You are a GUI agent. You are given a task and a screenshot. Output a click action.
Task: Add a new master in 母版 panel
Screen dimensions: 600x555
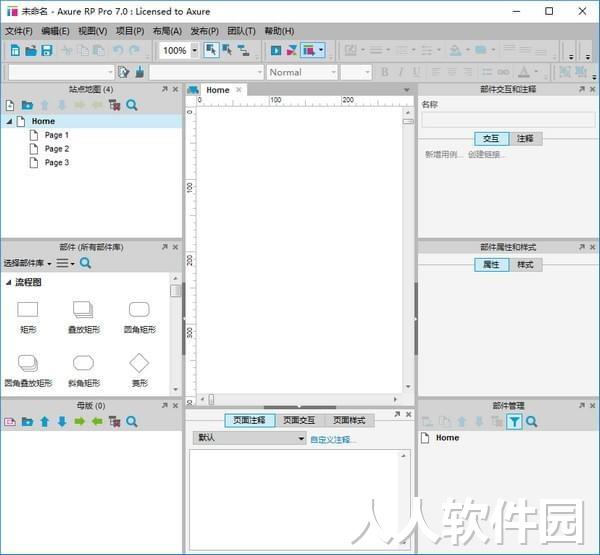click(10, 422)
